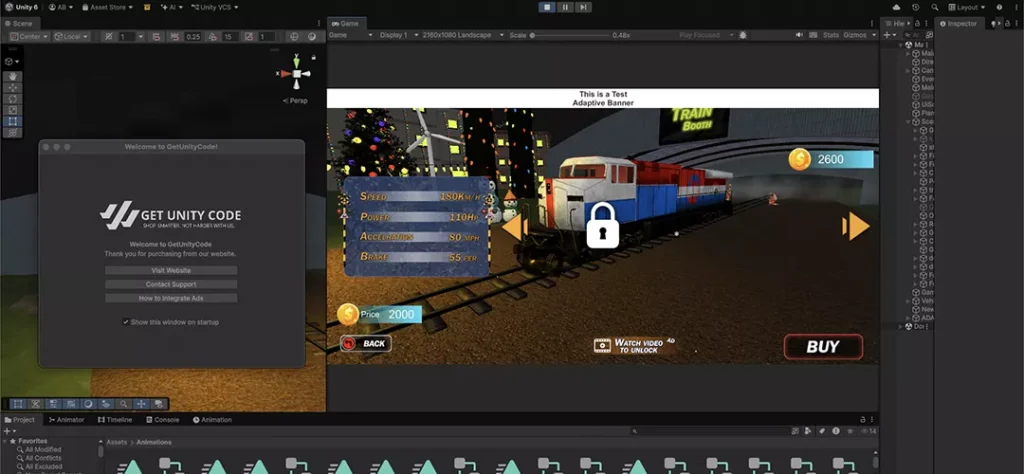Click Contact Support button
The width and height of the screenshot is (1024, 474).
(171, 284)
